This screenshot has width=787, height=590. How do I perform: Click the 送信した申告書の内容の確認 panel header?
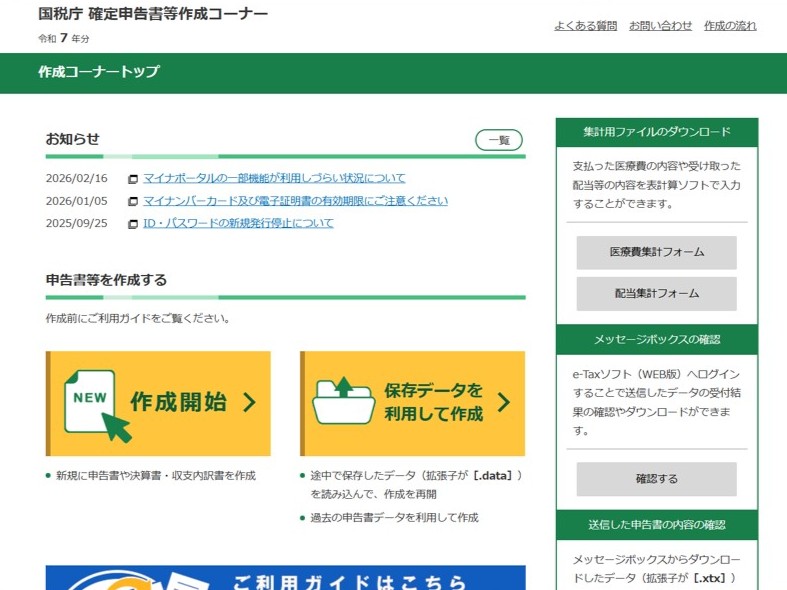tap(657, 525)
